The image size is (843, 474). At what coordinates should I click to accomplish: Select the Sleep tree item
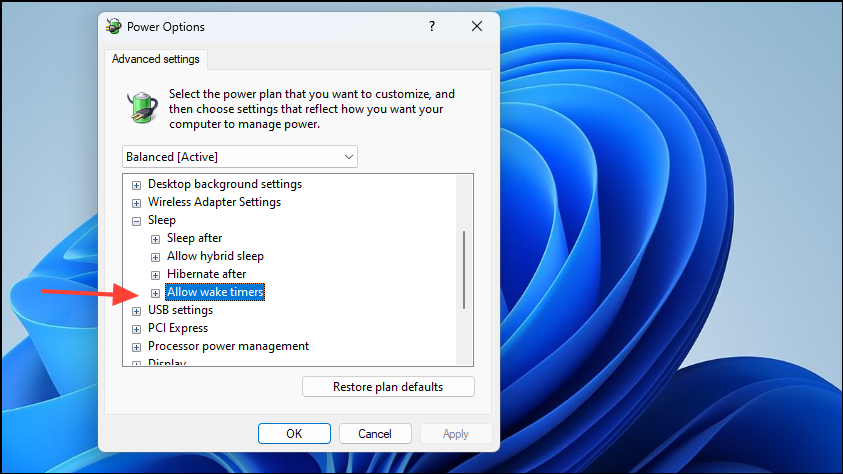(x=162, y=220)
